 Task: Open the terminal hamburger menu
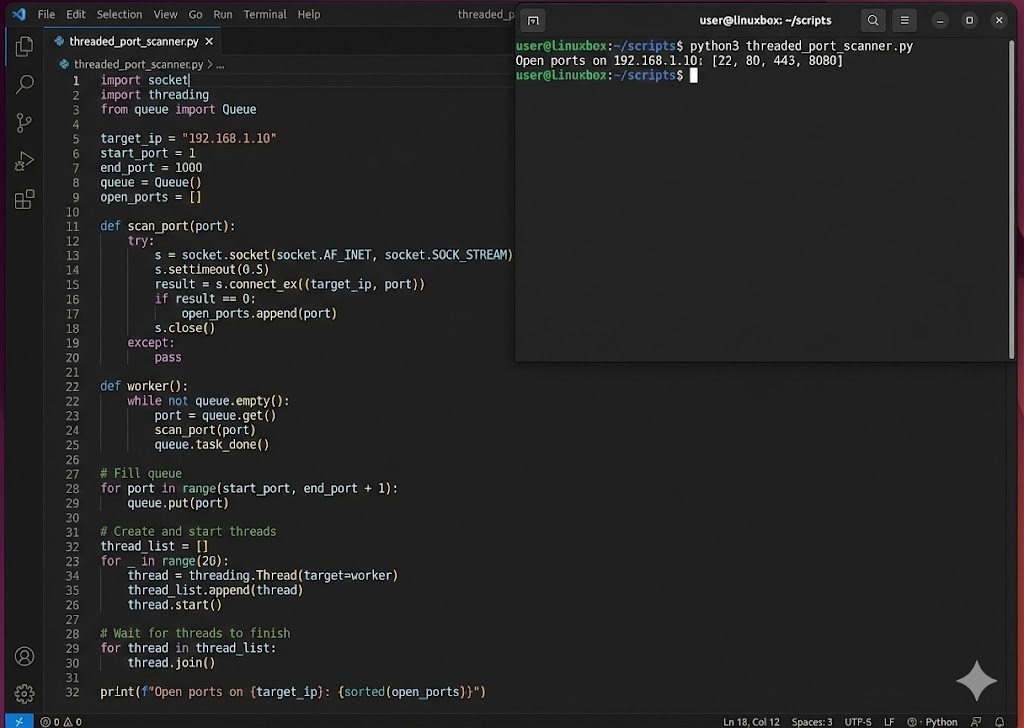click(x=903, y=20)
